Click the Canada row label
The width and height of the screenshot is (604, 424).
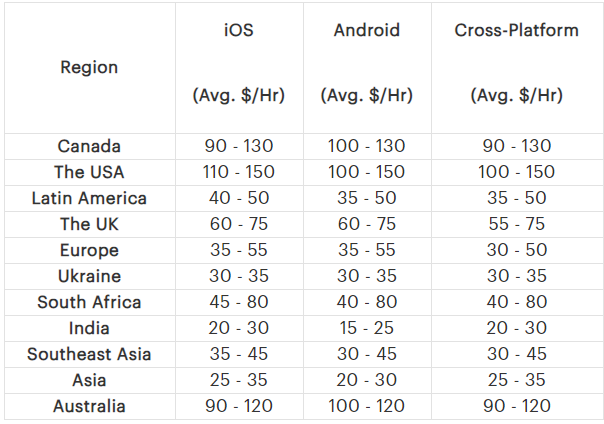pos(89,146)
